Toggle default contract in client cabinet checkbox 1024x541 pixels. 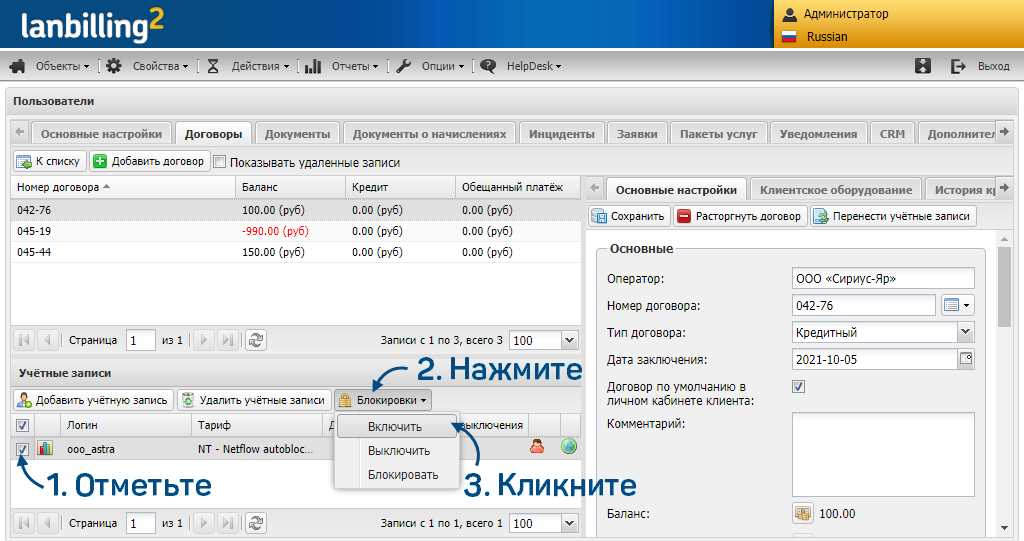tap(798, 387)
